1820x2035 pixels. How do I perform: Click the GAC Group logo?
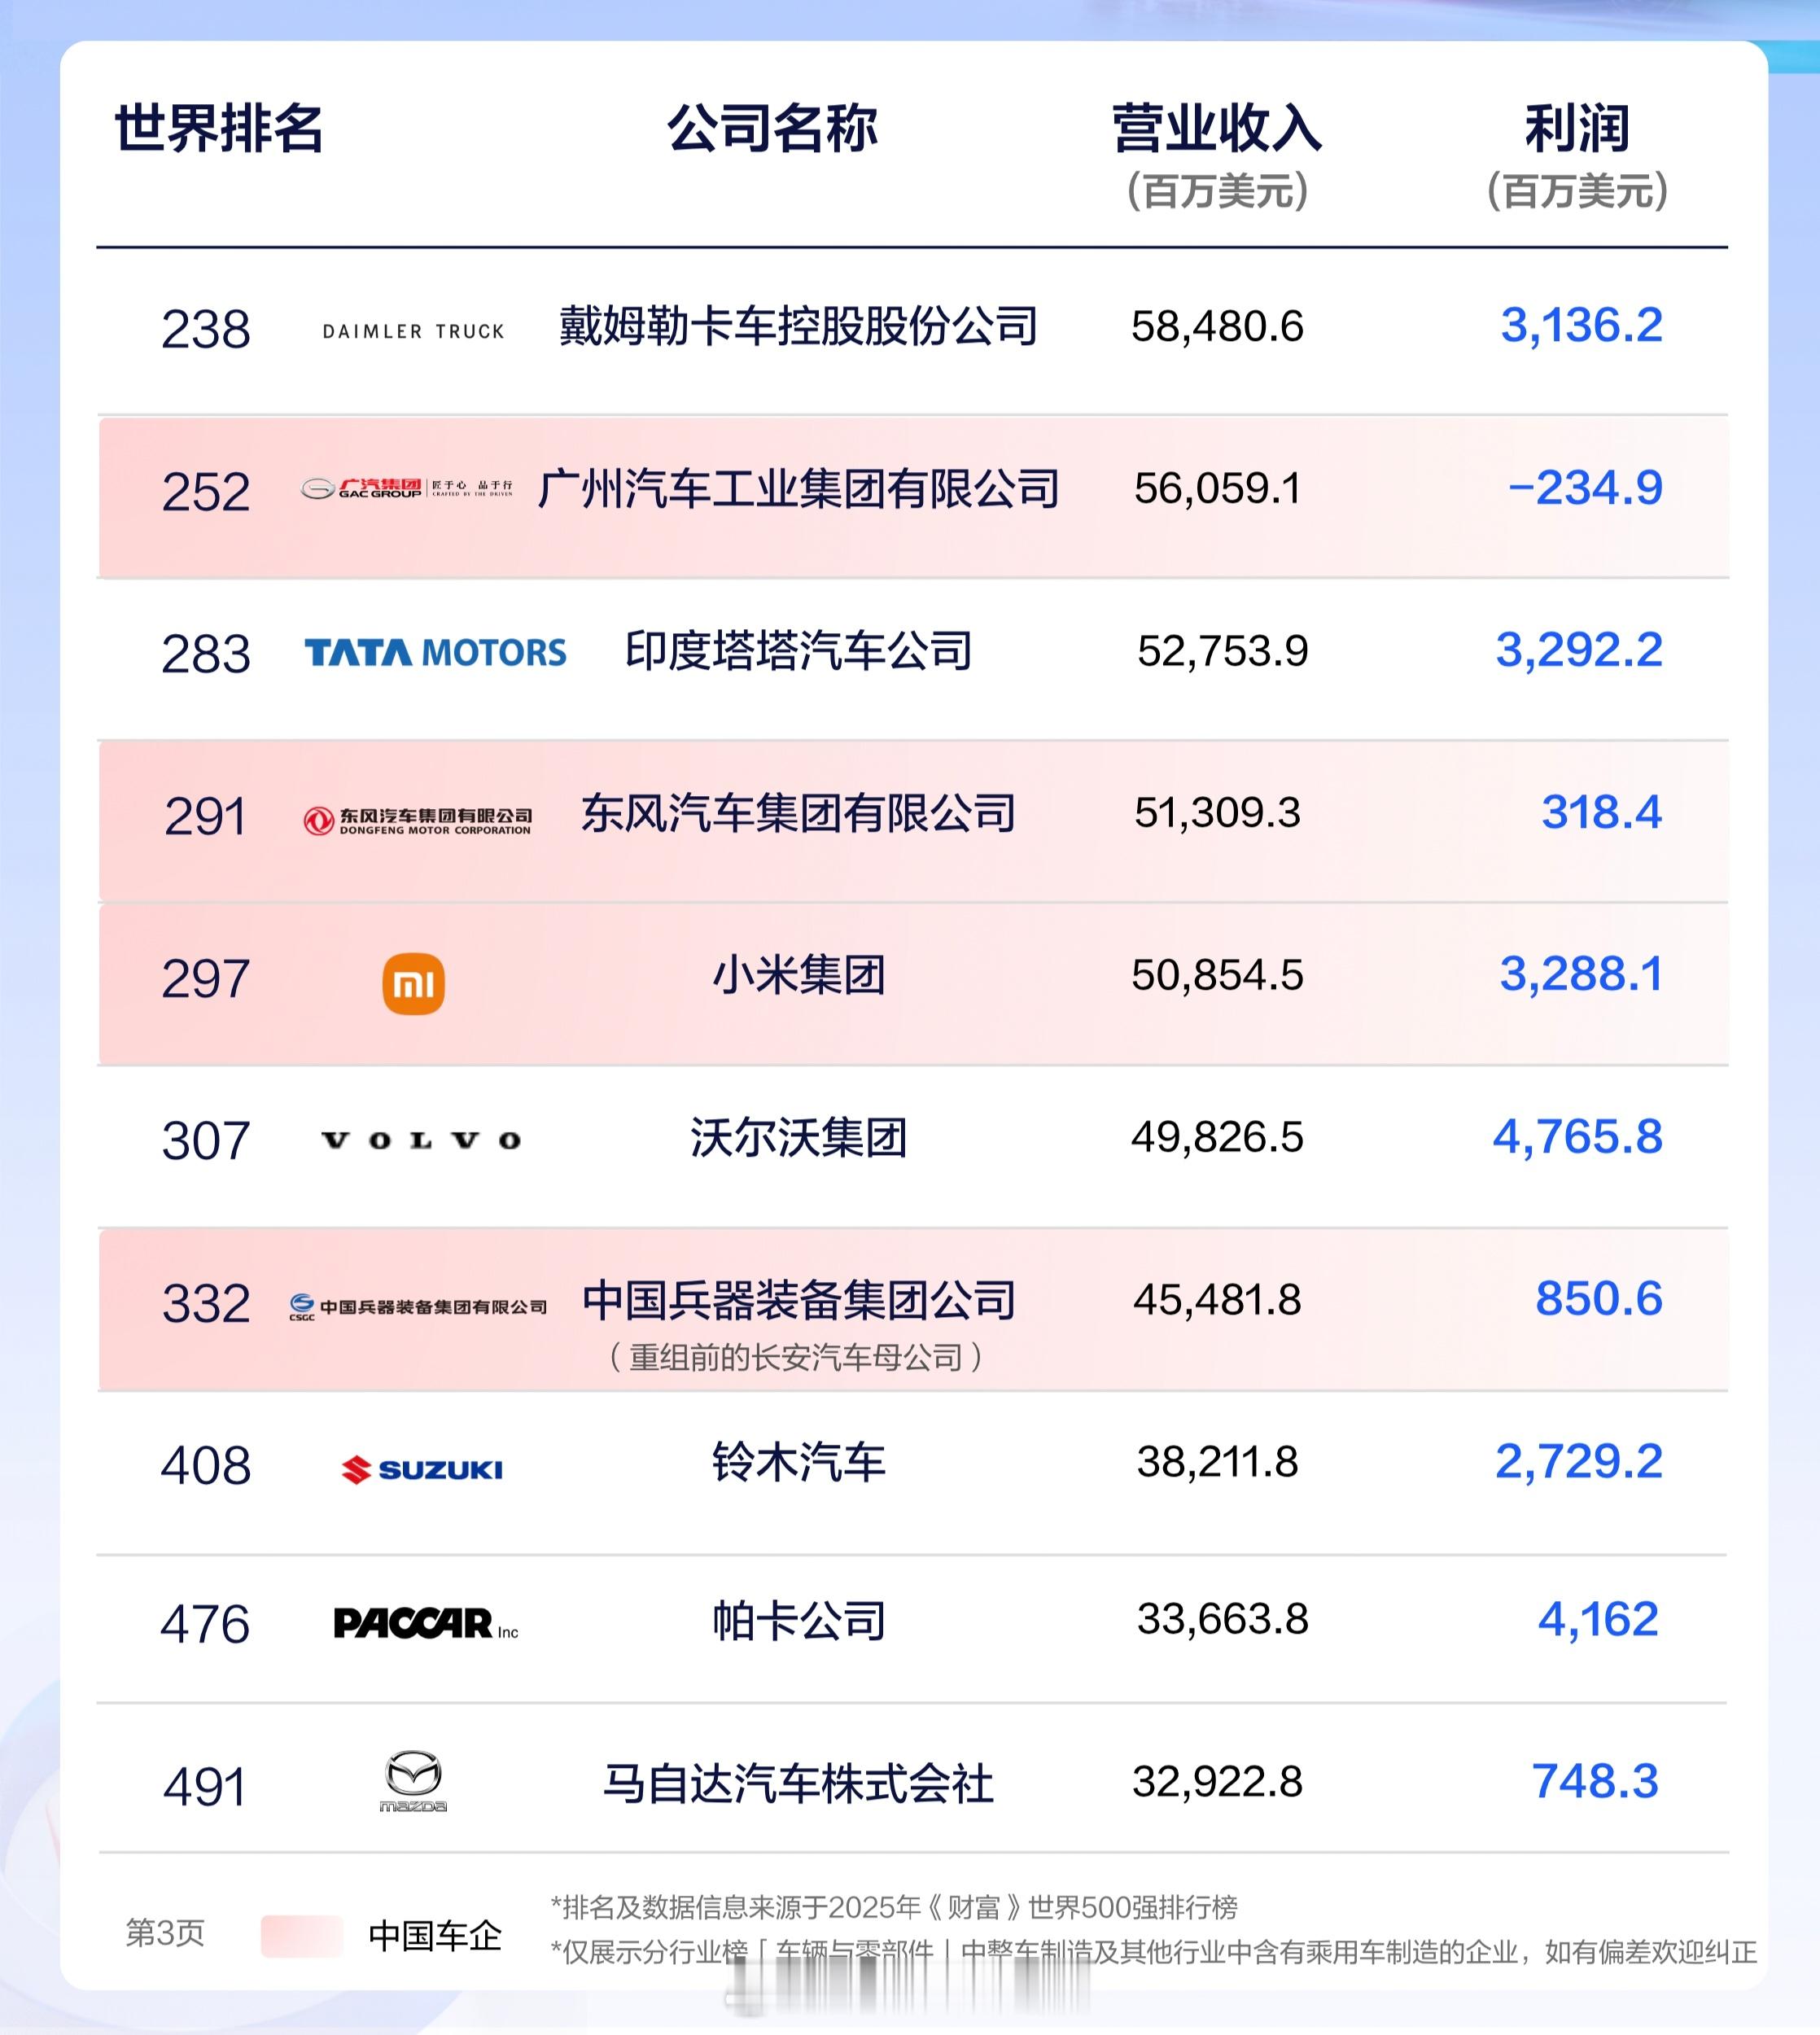click(x=408, y=488)
